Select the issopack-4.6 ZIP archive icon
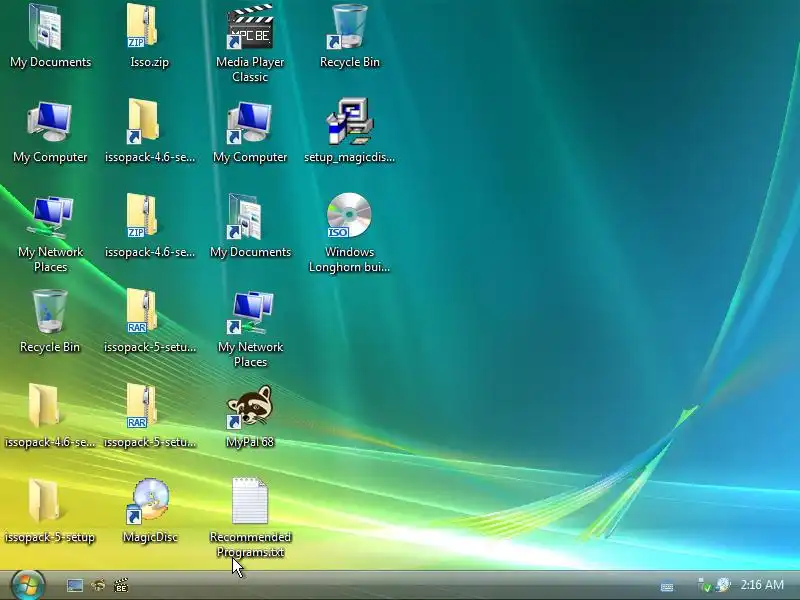This screenshot has height=600, width=800. [142, 215]
